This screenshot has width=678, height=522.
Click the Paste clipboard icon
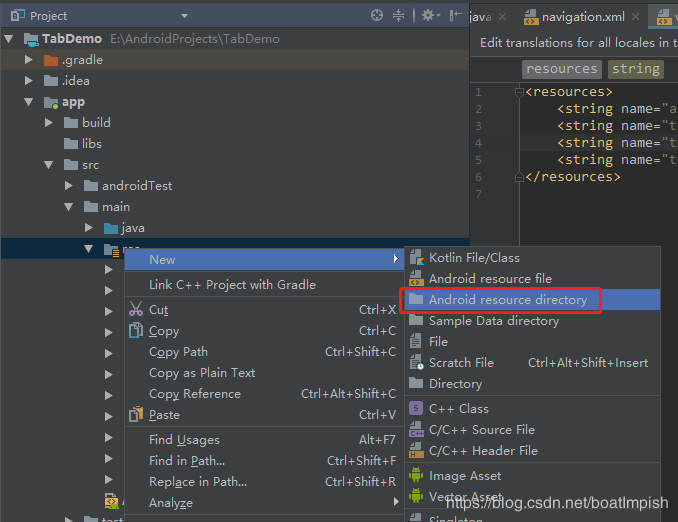point(136,414)
